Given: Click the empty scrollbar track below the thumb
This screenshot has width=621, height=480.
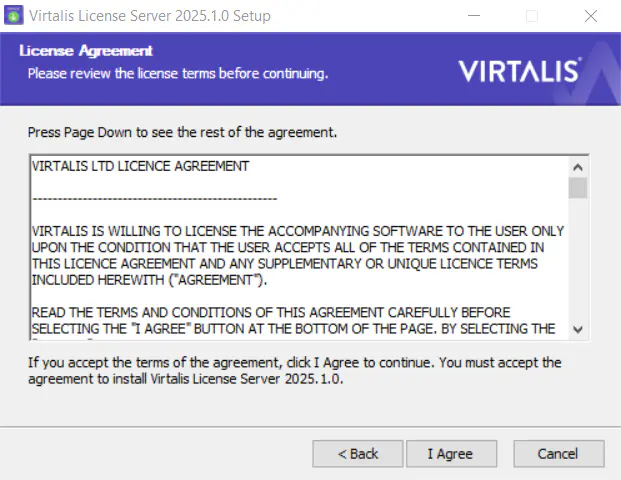Looking at the screenshot, I should pyautogui.click(x=578, y=259).
